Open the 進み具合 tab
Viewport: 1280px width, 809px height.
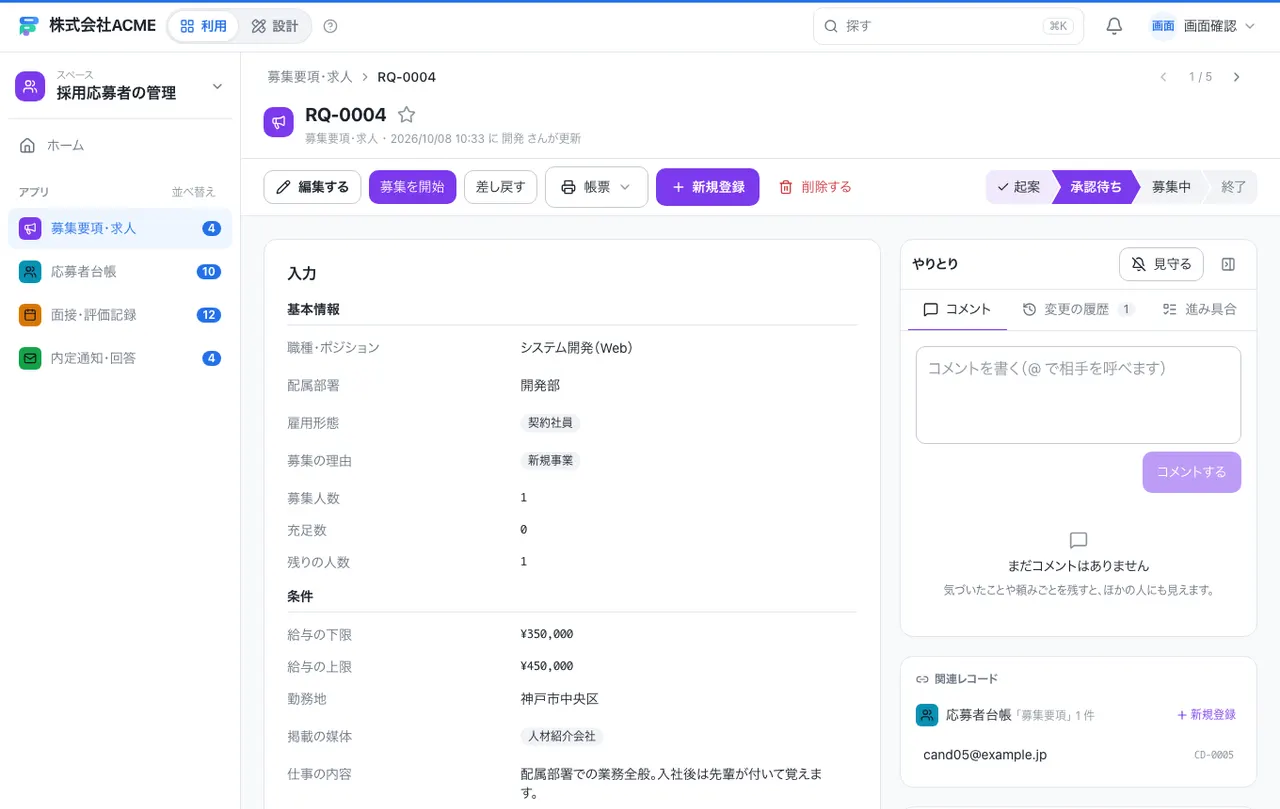[1199, 309]
